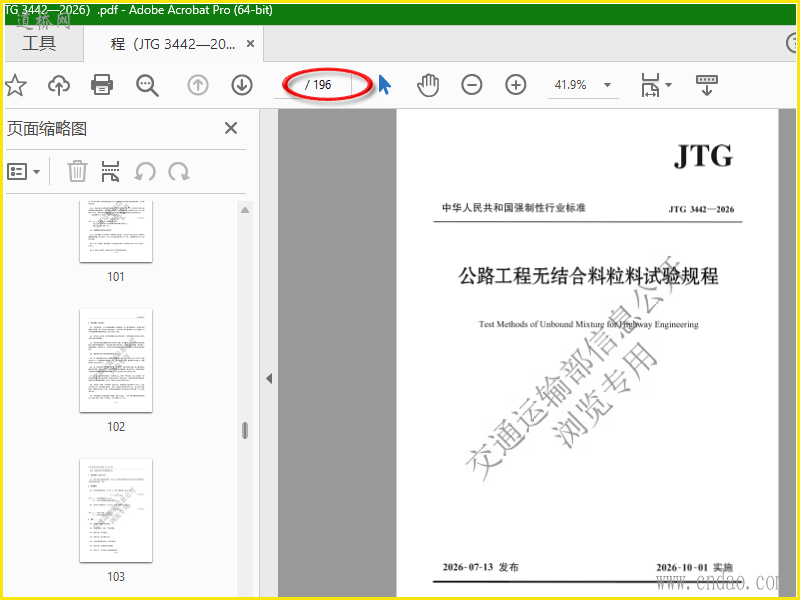The image size is (800, 600).
Task: Zoom in with the plus button
Action: point(516,85)
